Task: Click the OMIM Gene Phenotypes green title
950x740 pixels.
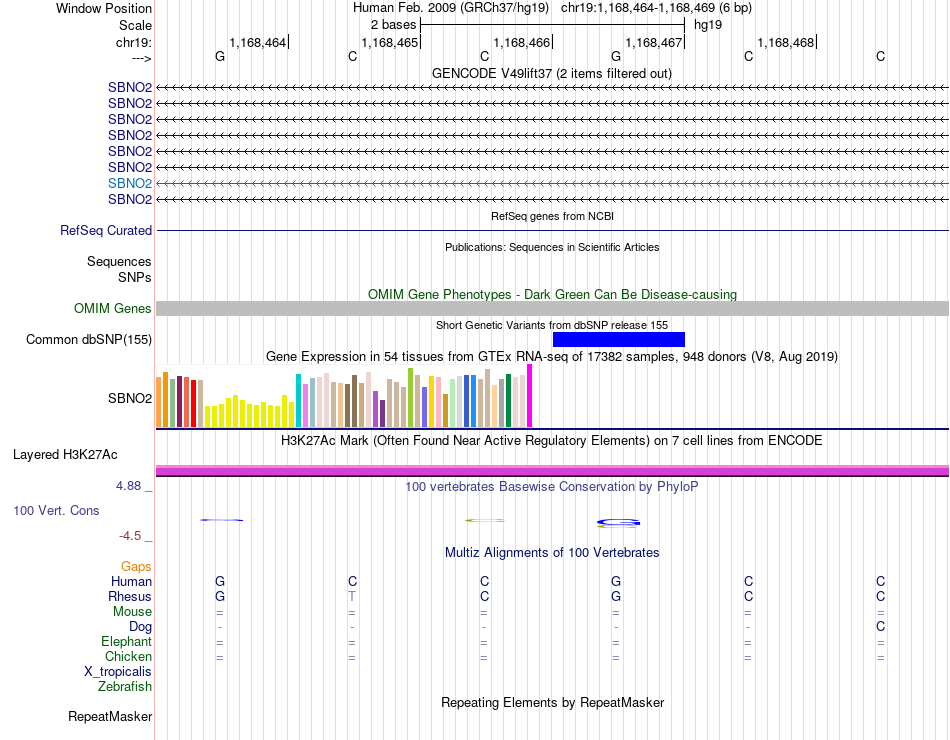Action: coord(552,295)
